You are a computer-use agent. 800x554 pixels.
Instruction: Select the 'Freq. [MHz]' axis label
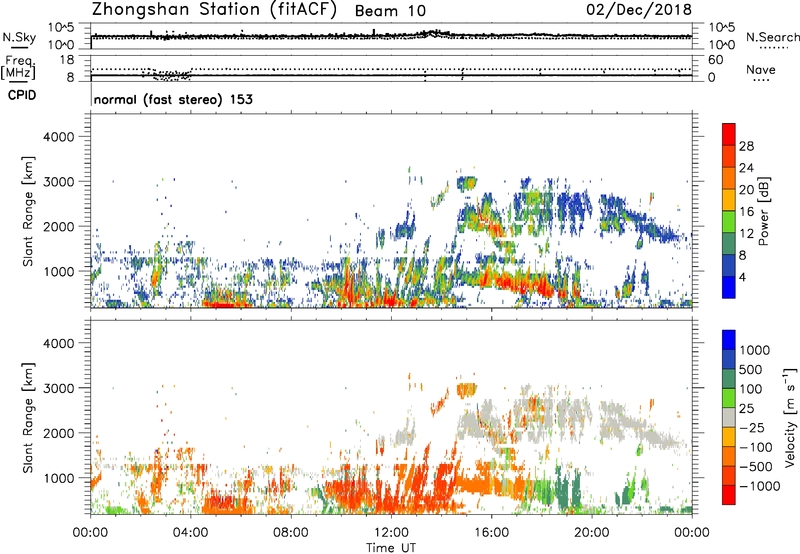click(18, 68)
